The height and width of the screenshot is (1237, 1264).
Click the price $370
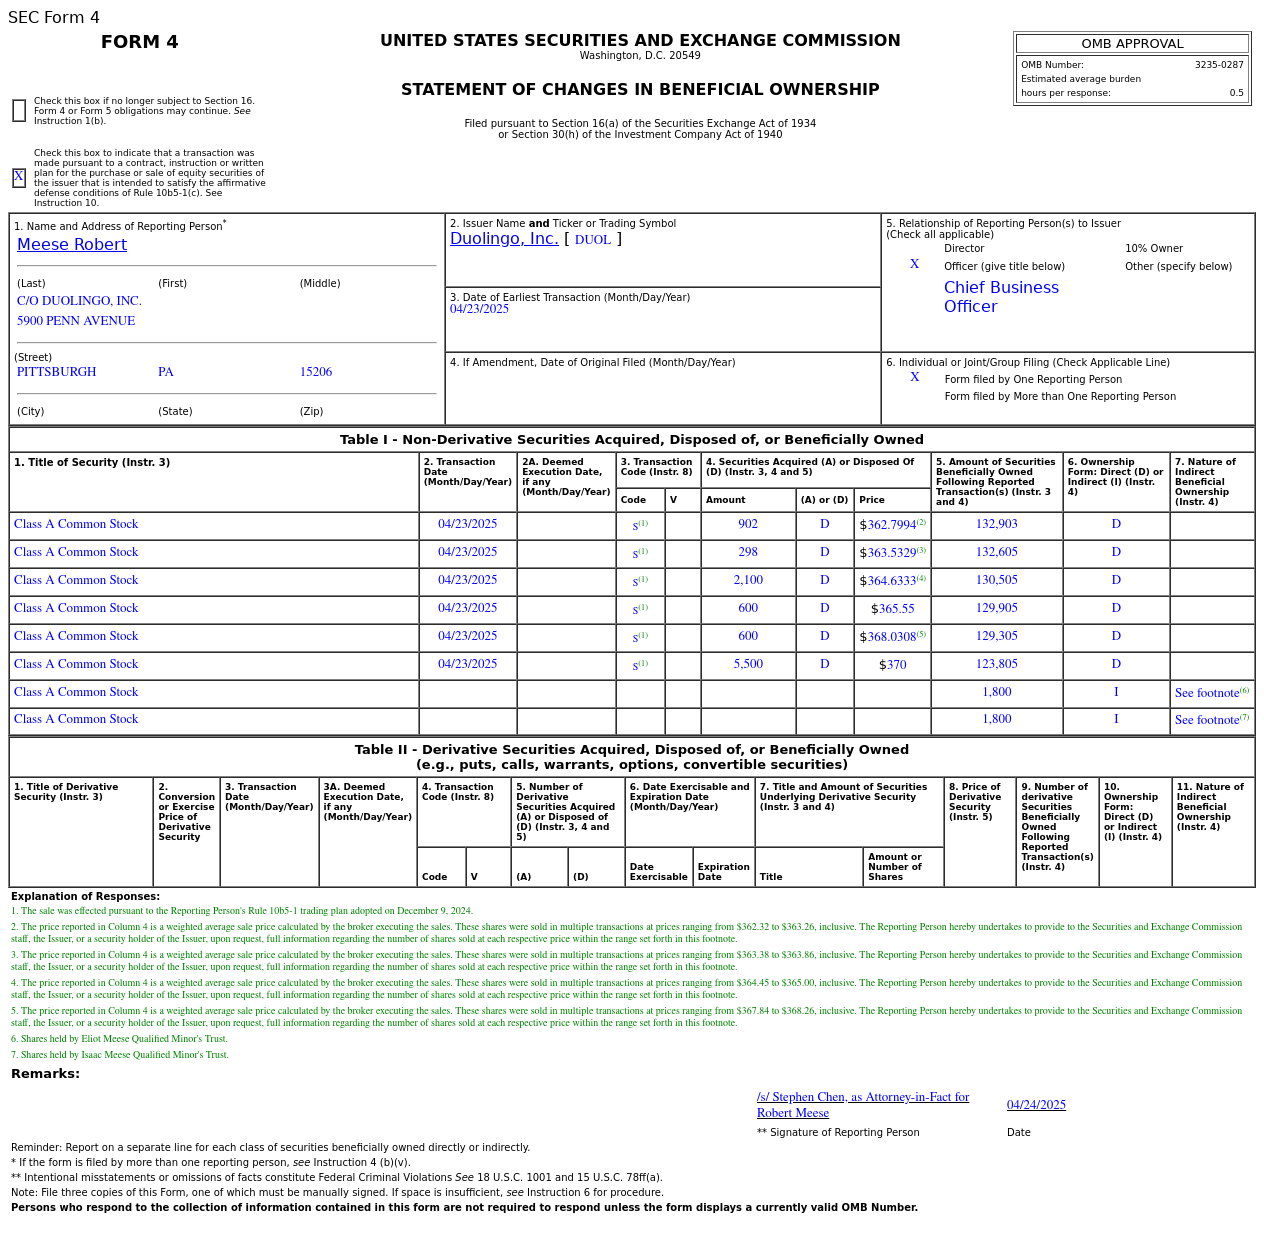[x=892, y=665]
